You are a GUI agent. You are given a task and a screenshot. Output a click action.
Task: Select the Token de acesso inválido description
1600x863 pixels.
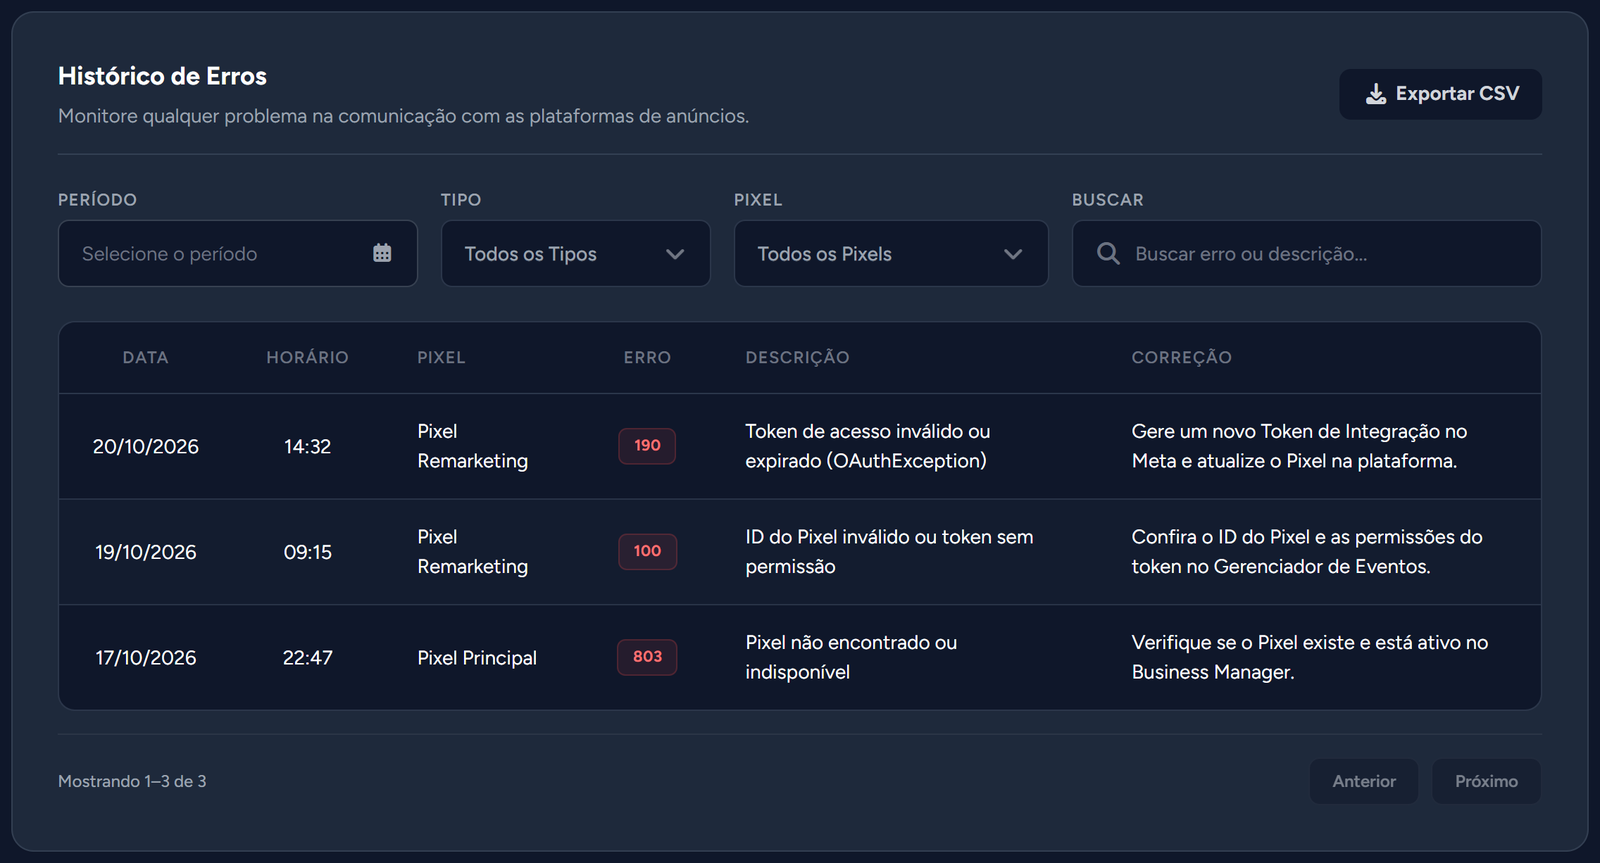(868, 446)
